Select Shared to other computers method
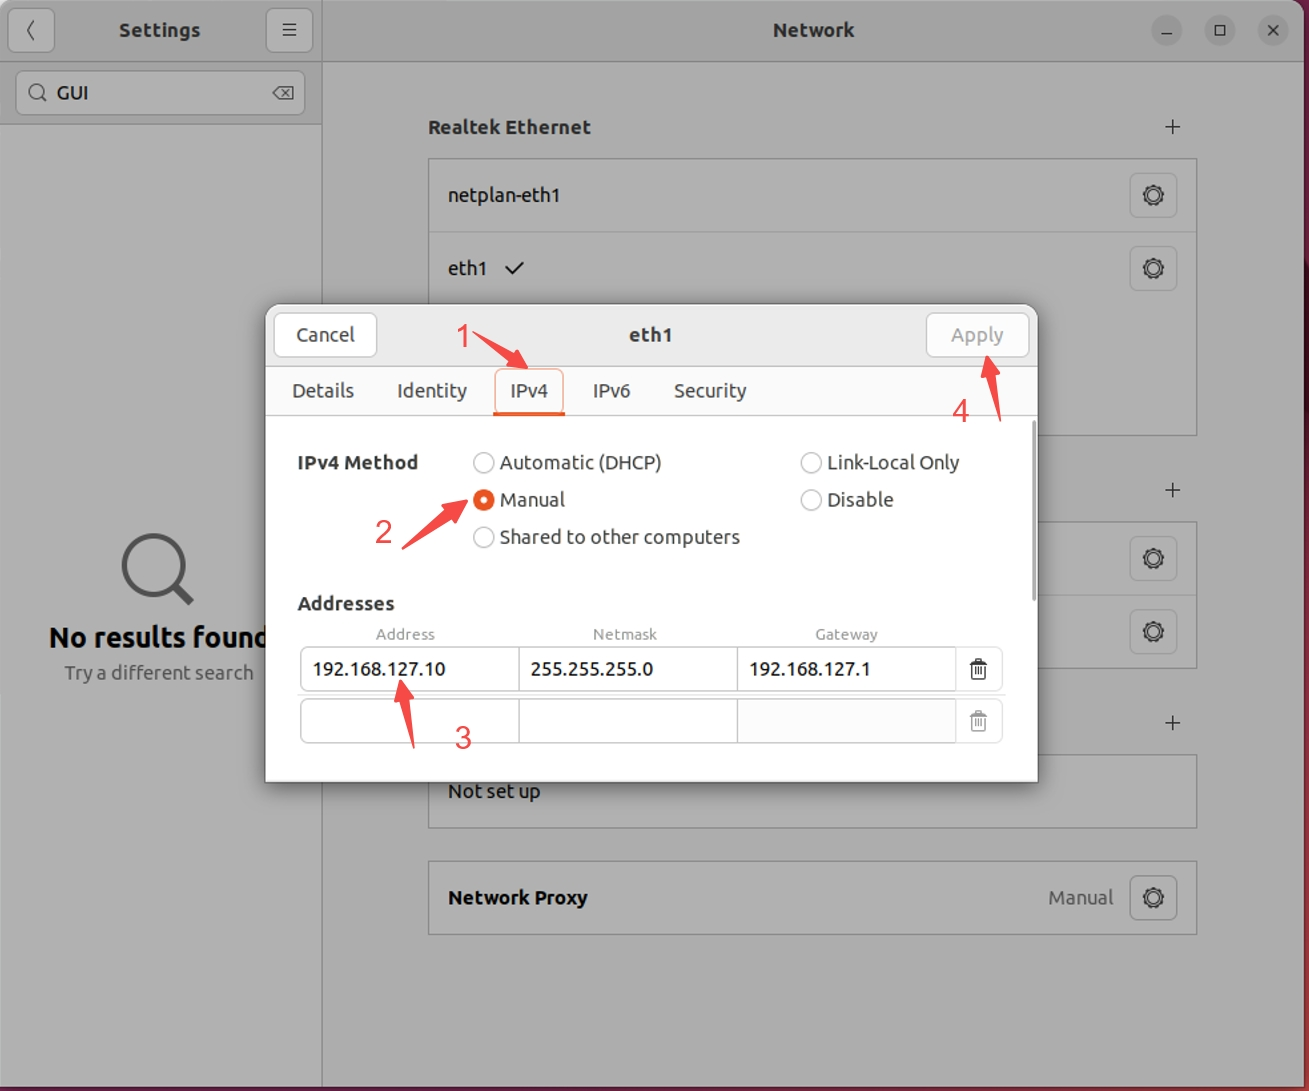The width and height of the screenshot is (1309, 1091). (x=606, y=537)
